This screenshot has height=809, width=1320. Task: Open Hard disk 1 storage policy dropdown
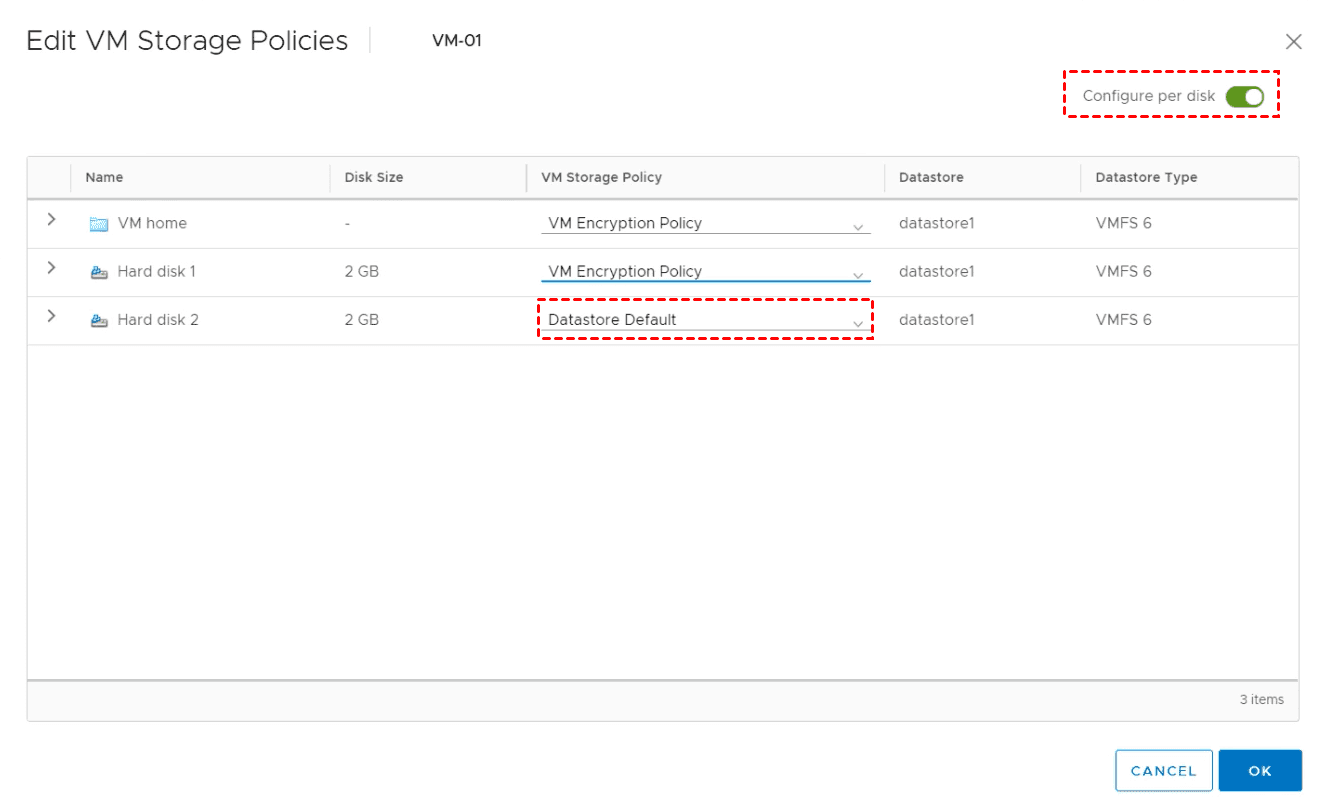(x=705, y=272)
